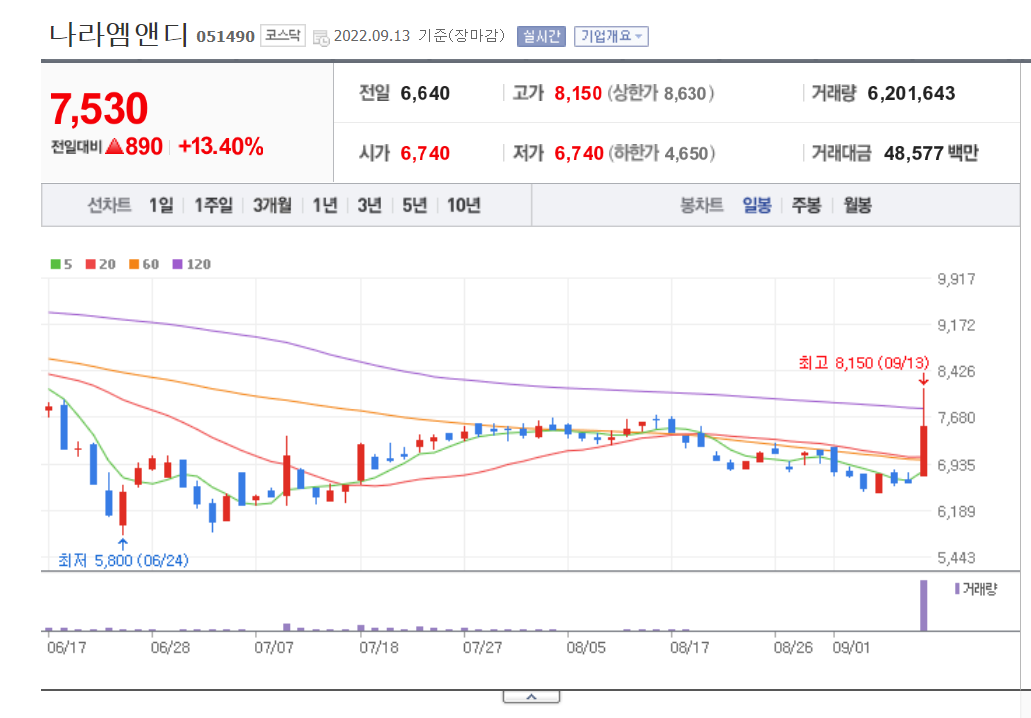This screenshot has width=1031, height=718.
Task: Click the +13.40% change rate
Action: point(221,147)
